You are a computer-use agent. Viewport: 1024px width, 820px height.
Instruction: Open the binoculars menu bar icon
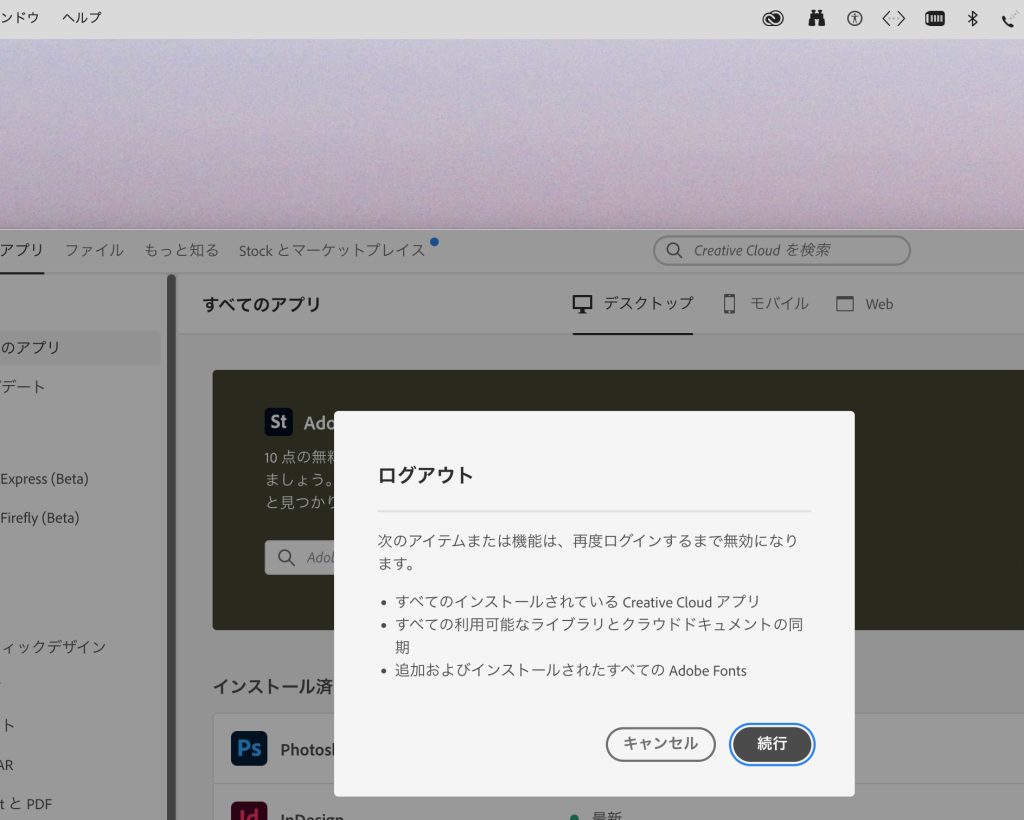pyautogui.click(x=816, y=18)
